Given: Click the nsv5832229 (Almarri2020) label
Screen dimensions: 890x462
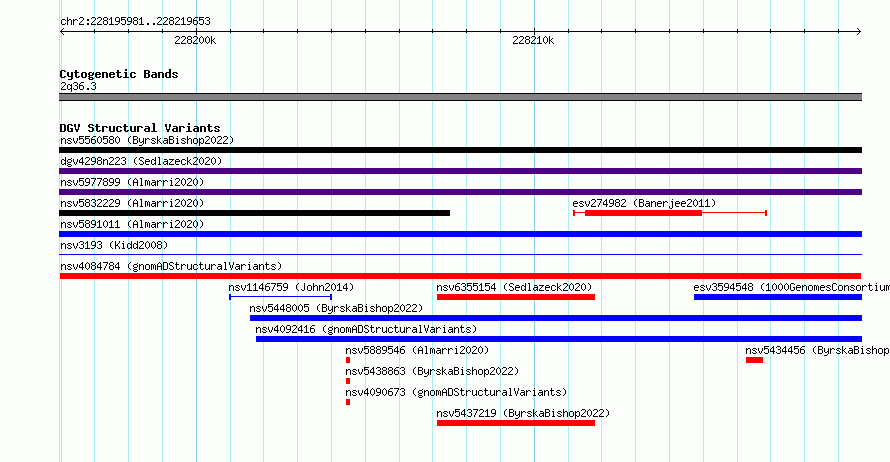Looking at the screenshot, I should click(132, 203).
